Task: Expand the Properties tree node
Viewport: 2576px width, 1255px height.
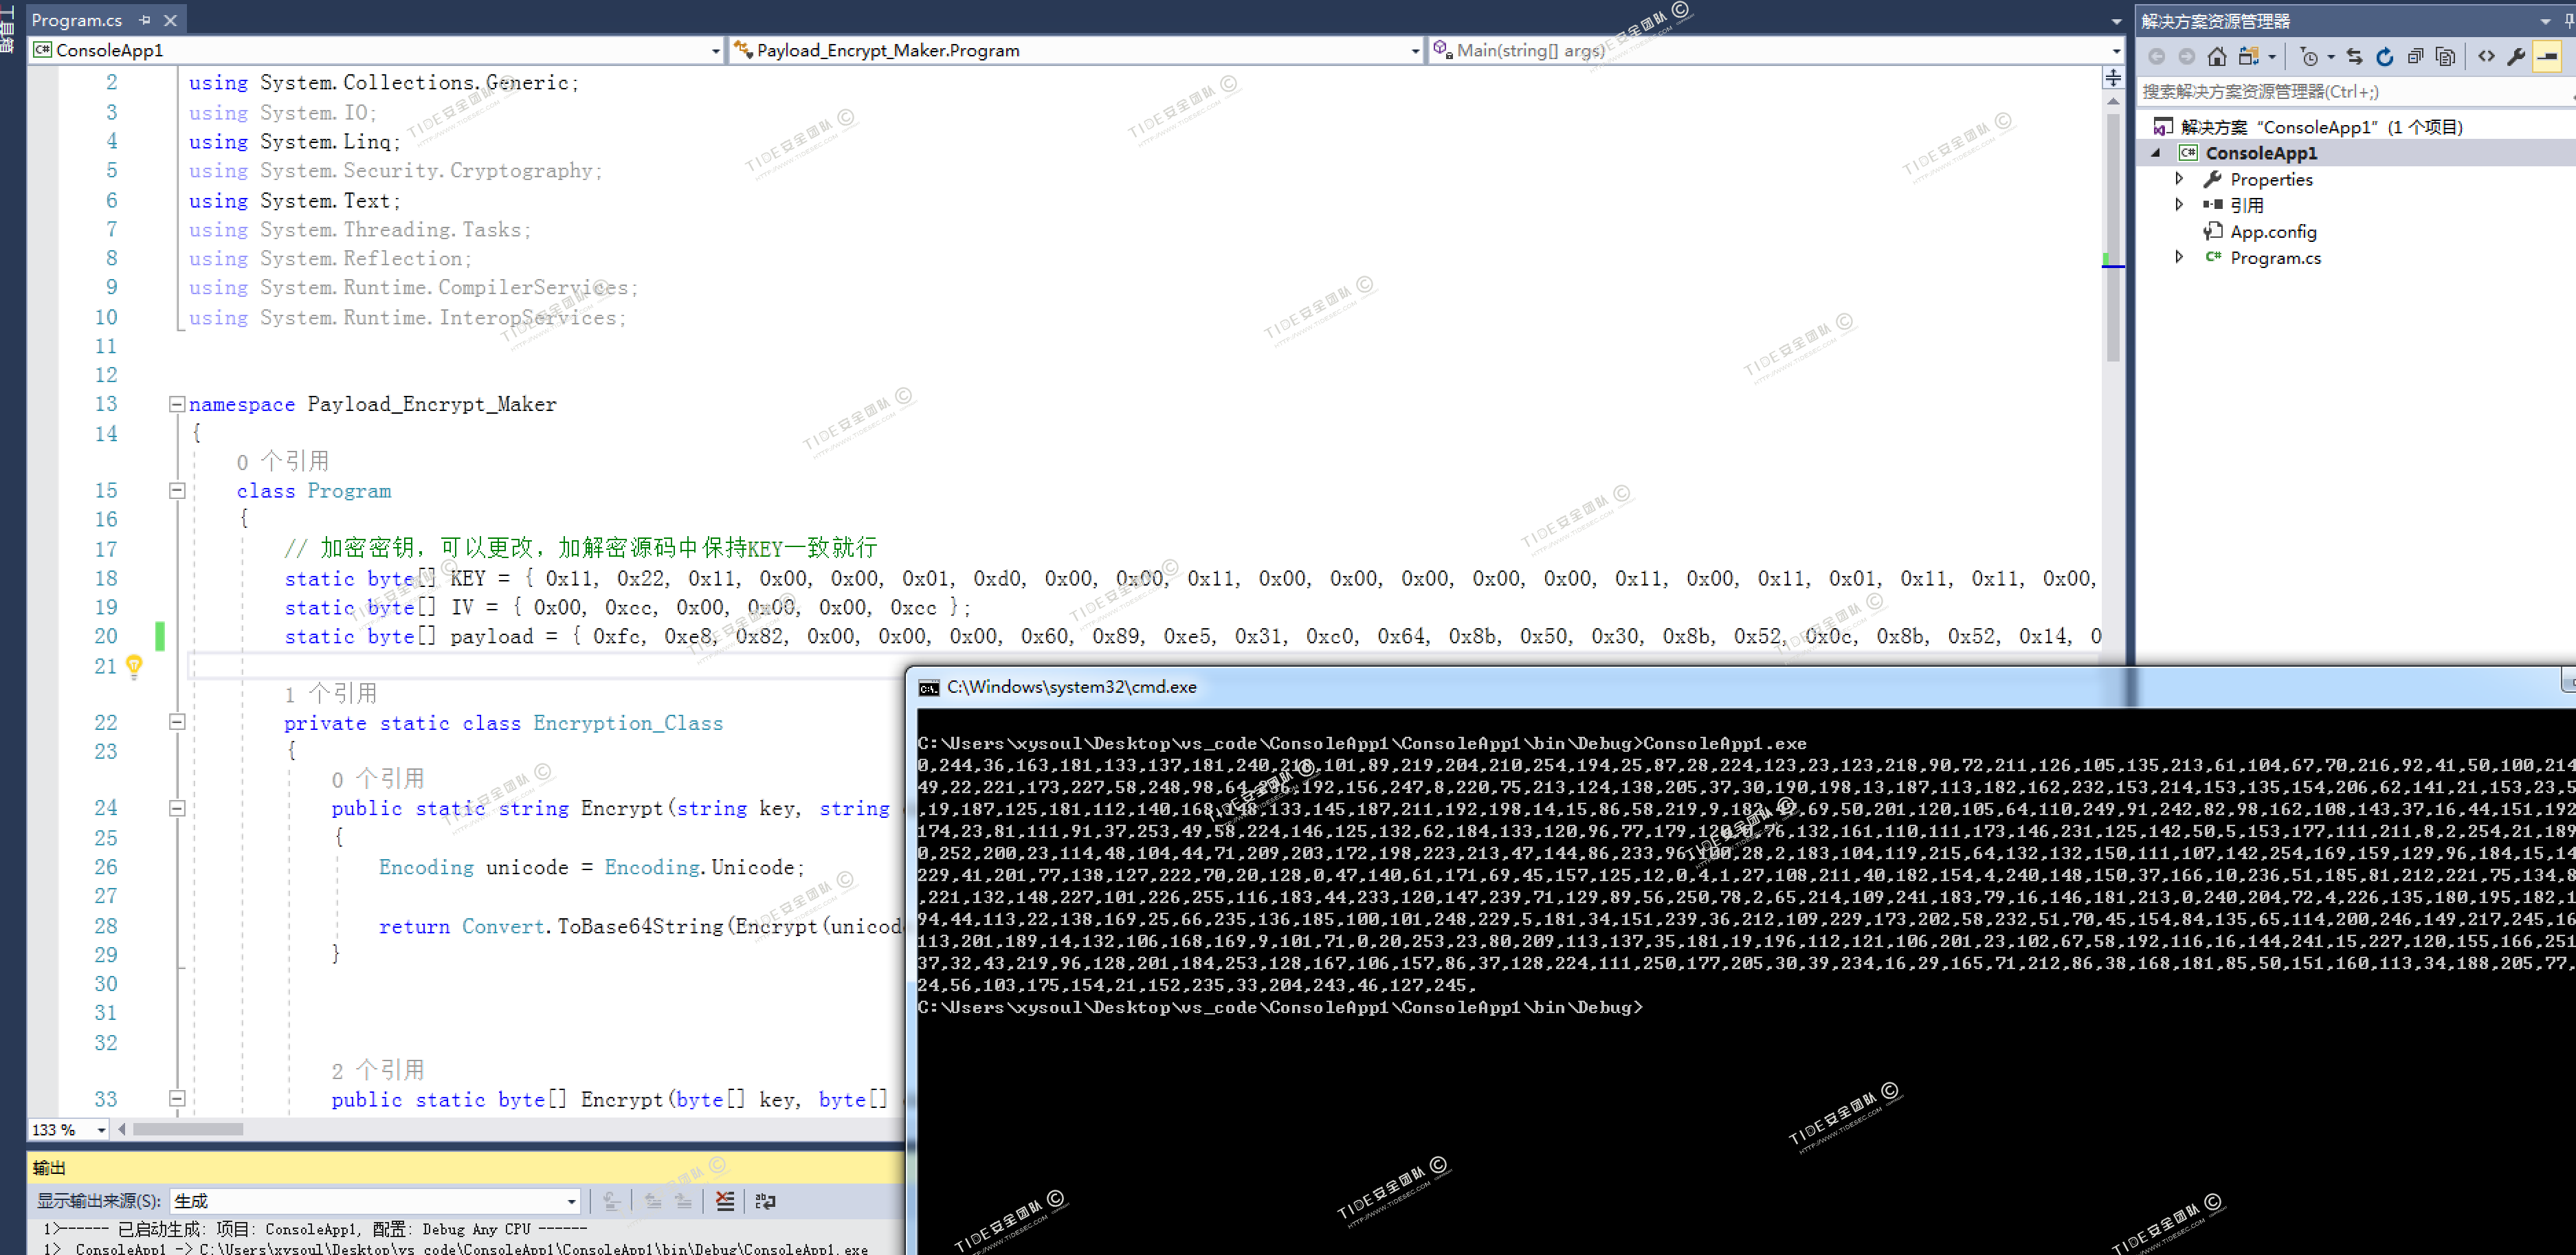Action: coord(2179,179)
